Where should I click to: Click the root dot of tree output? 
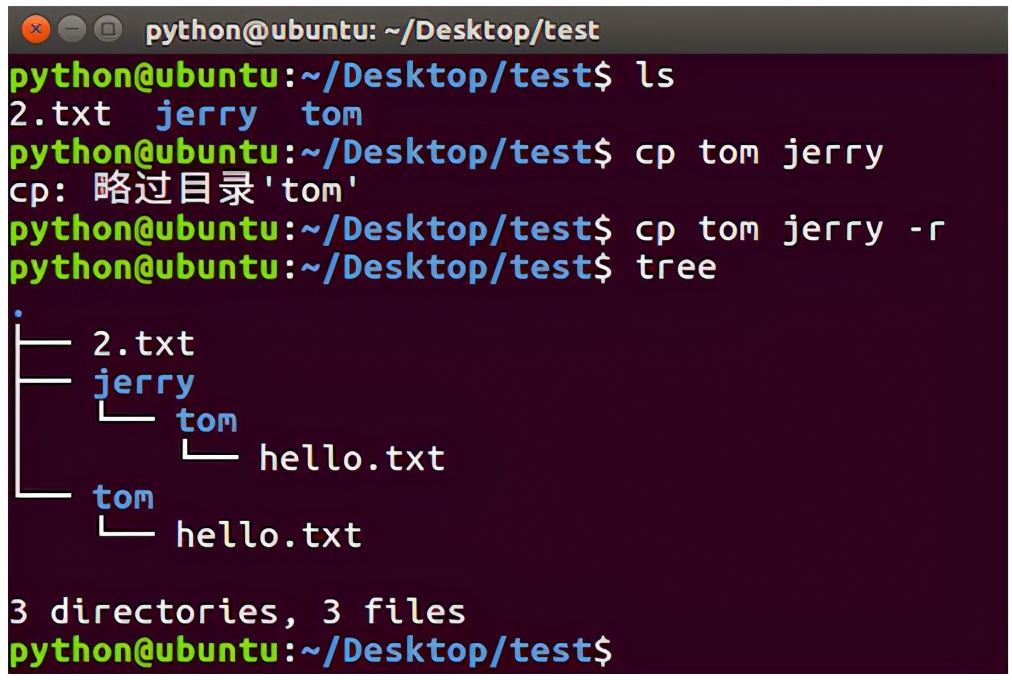tap(18, 314)
